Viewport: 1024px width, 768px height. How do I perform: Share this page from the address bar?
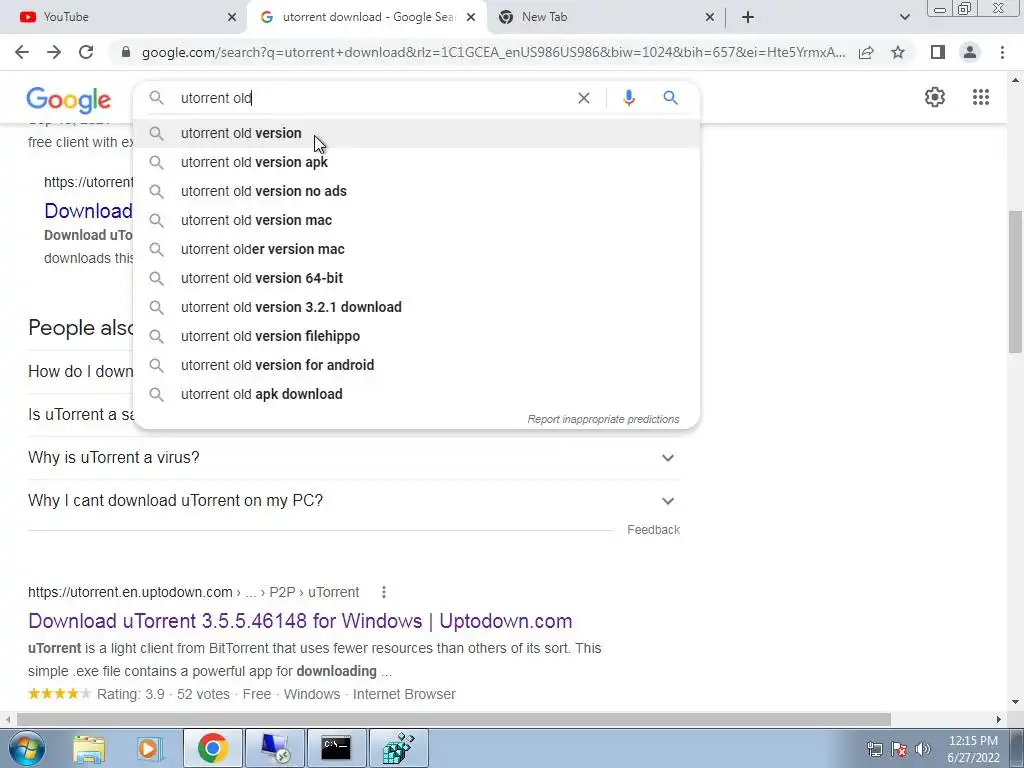click(x=866, y=52)
